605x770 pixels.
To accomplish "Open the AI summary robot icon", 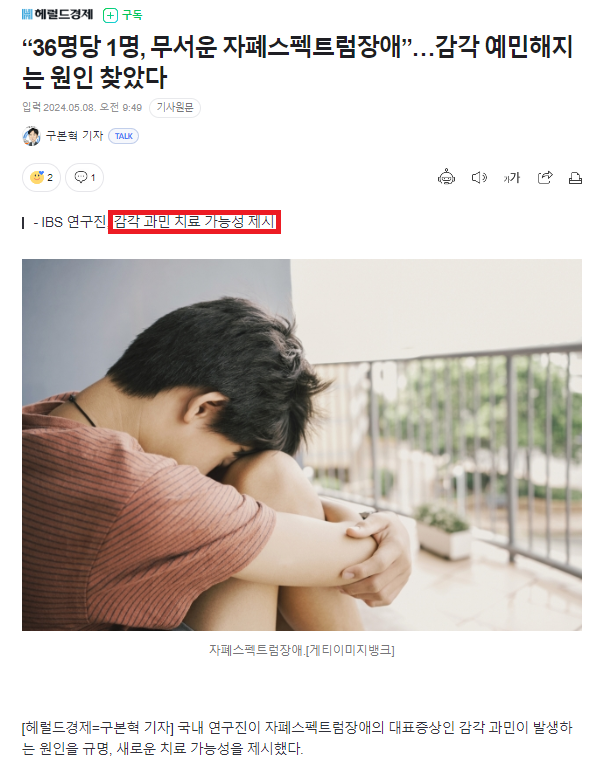I will (x=446, y=177).
